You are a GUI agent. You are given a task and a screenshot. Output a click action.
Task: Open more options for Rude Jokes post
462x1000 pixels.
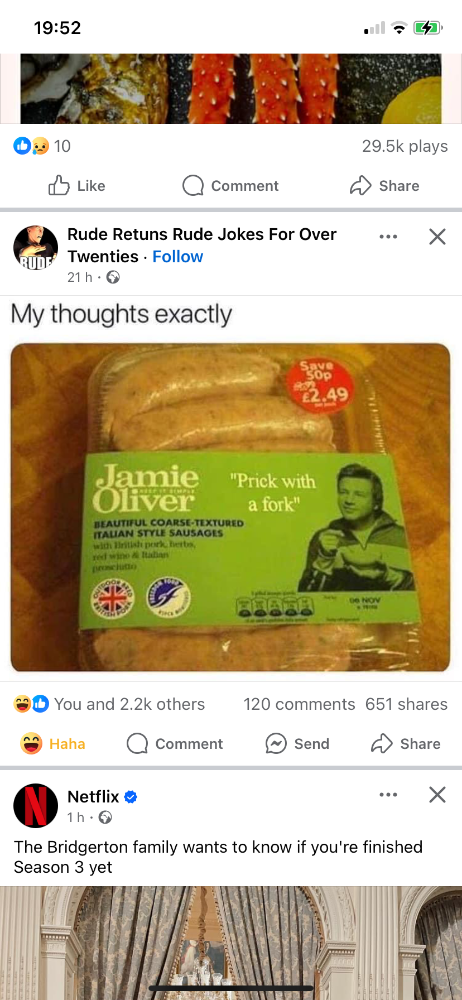click(388, 237)
